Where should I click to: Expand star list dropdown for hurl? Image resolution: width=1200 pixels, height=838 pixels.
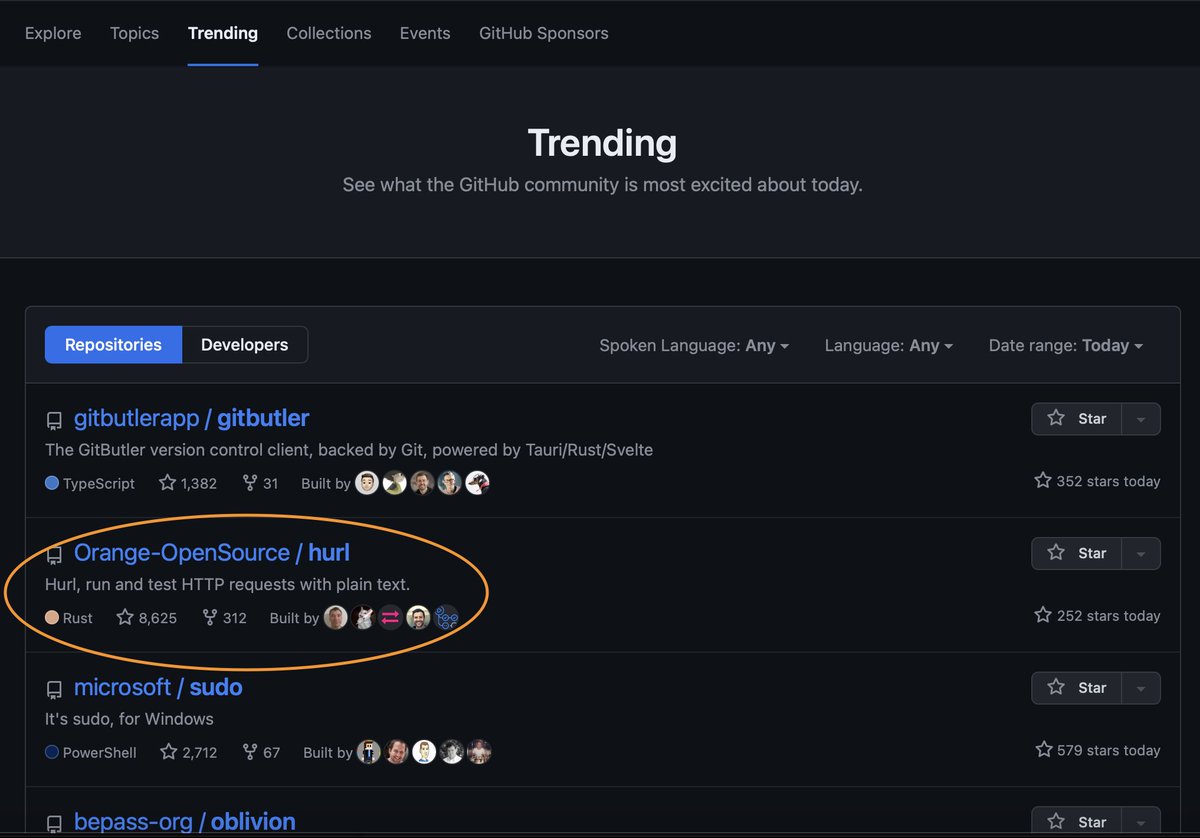tap(1141, 553)
